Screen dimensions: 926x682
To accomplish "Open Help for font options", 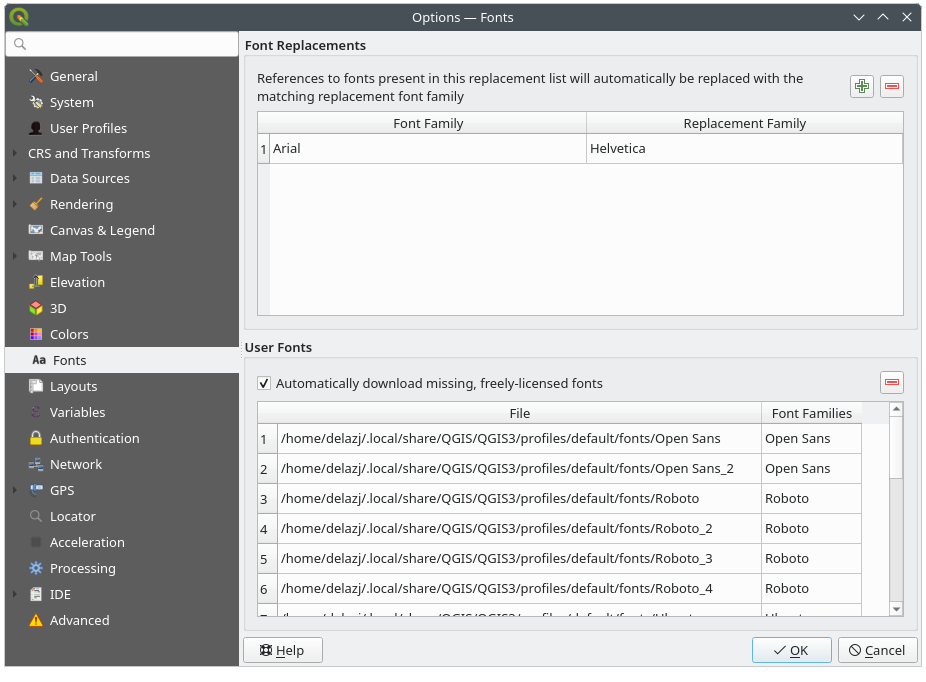I will point(282,650).
